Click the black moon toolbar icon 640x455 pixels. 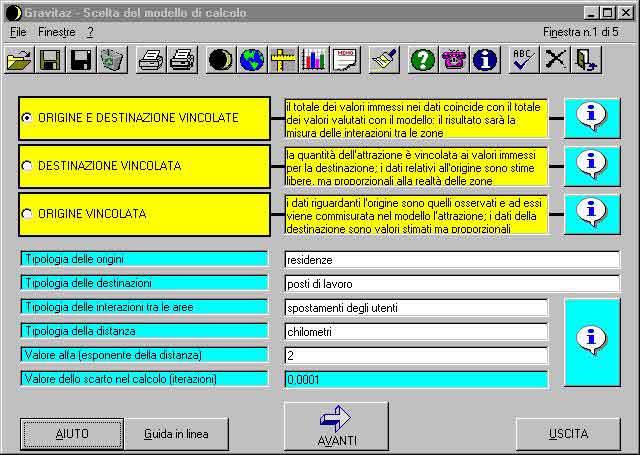point(221,60)
